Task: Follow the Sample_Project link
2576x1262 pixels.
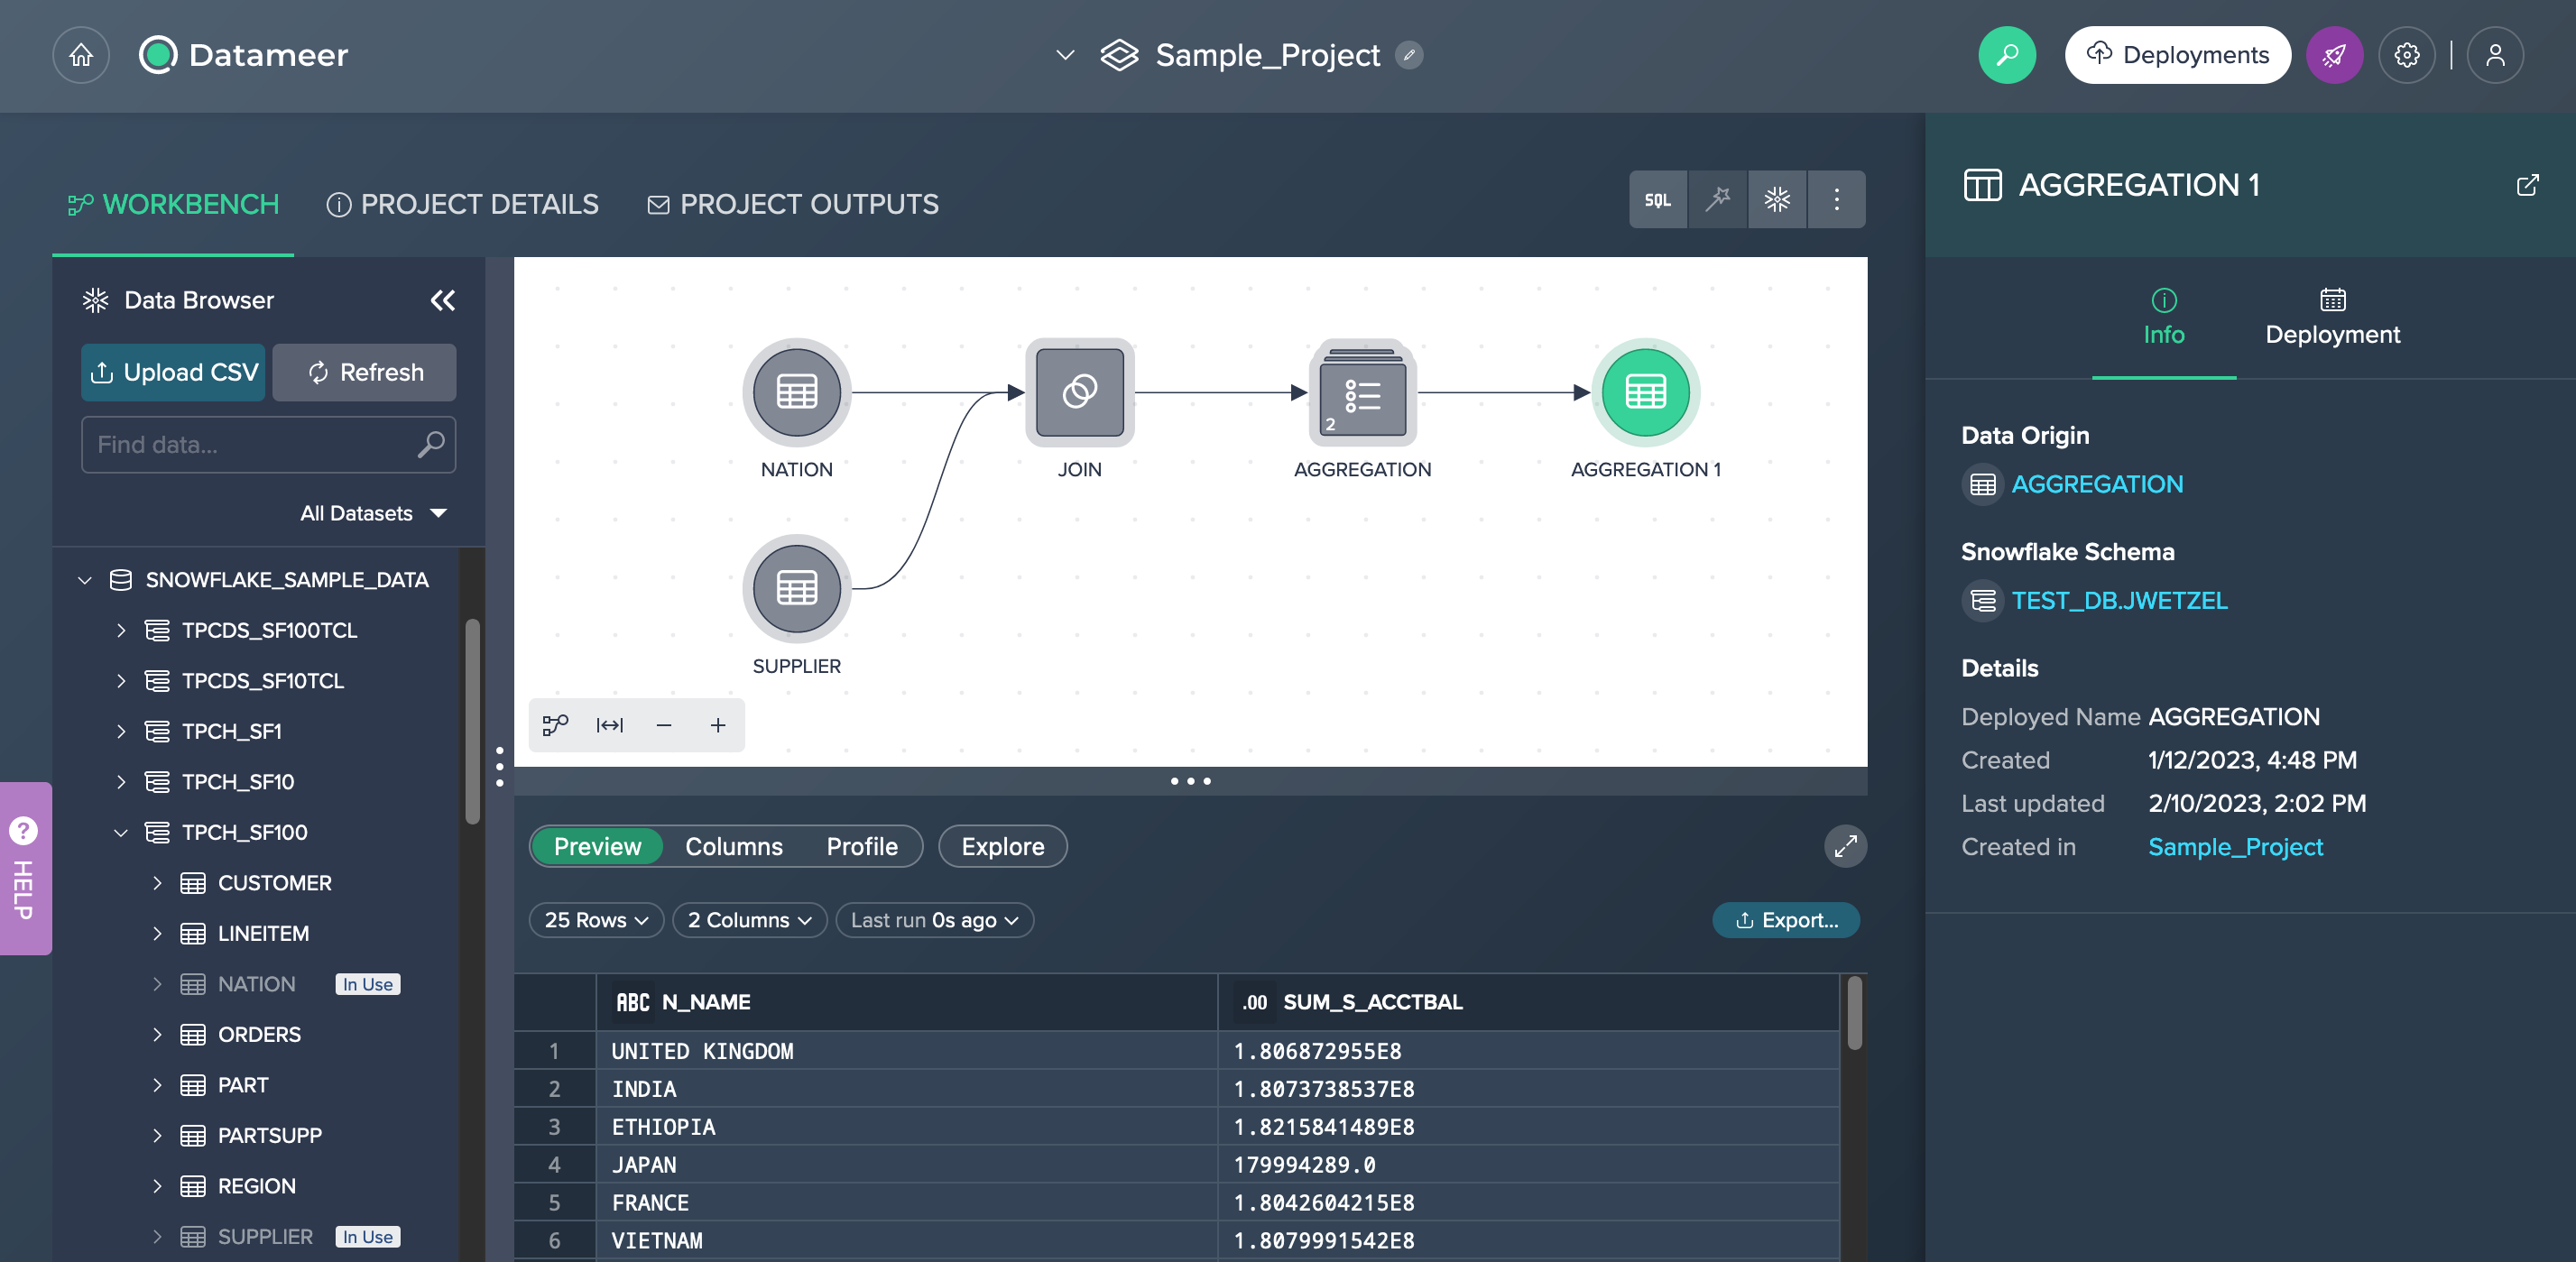Action: (2234, 847)
